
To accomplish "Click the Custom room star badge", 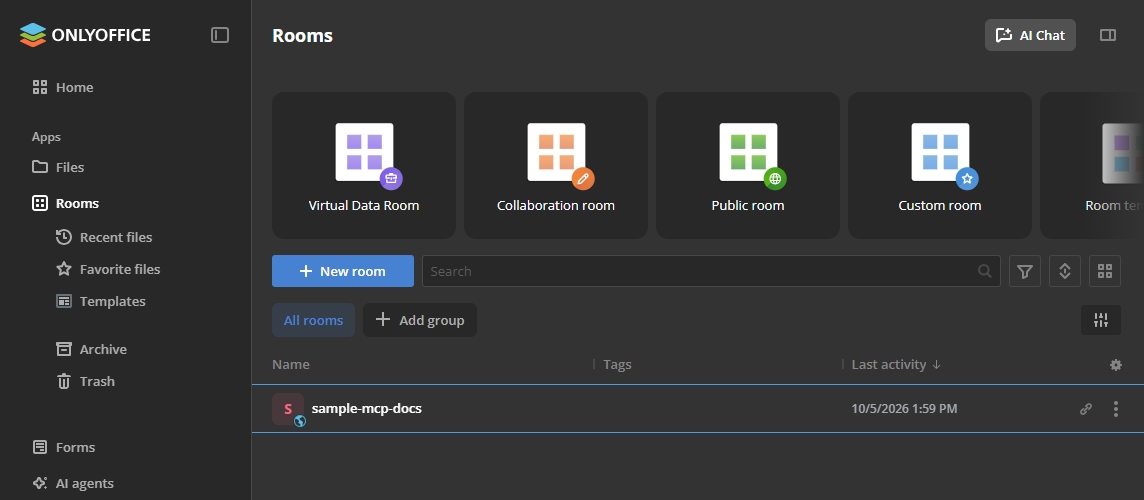I will [967, 177].
